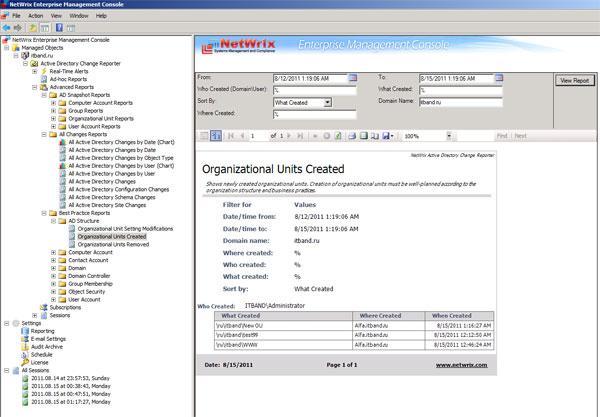
Task: Click the Print icon in report toolbar
Action: [350, 135]
